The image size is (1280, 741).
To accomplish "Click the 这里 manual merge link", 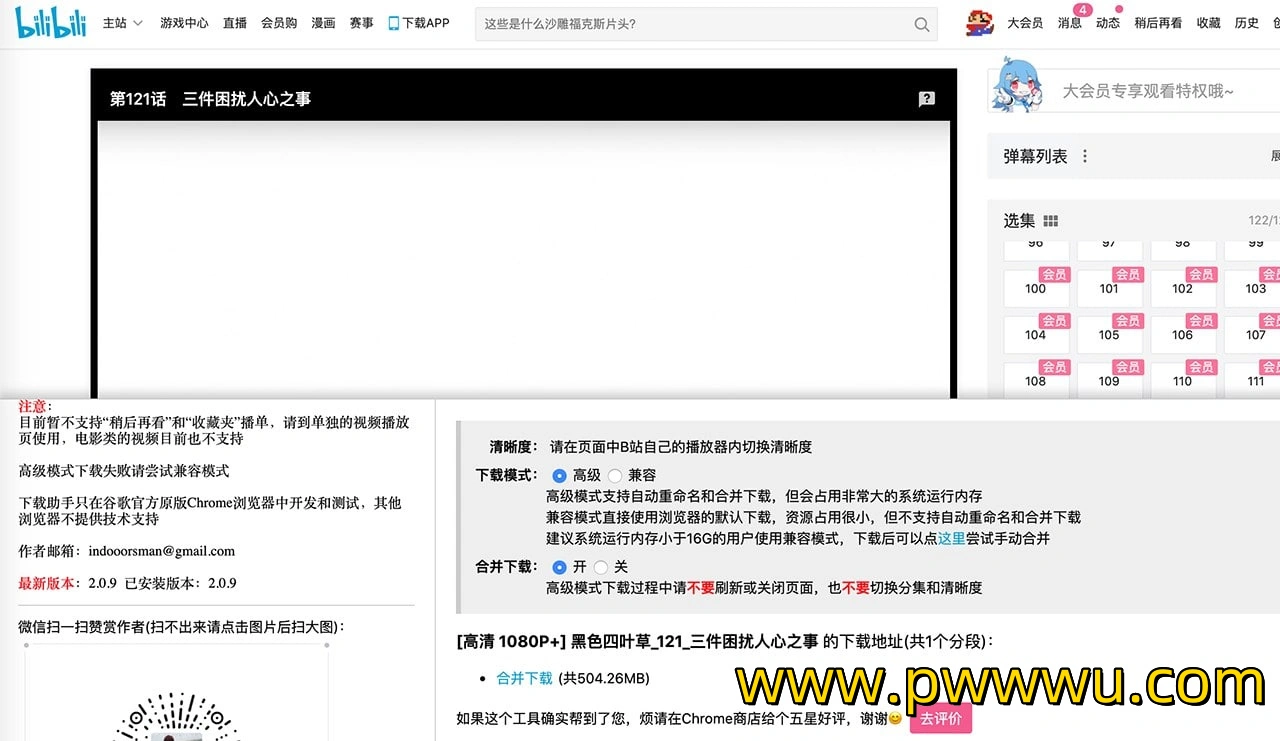I will [951, 538].
